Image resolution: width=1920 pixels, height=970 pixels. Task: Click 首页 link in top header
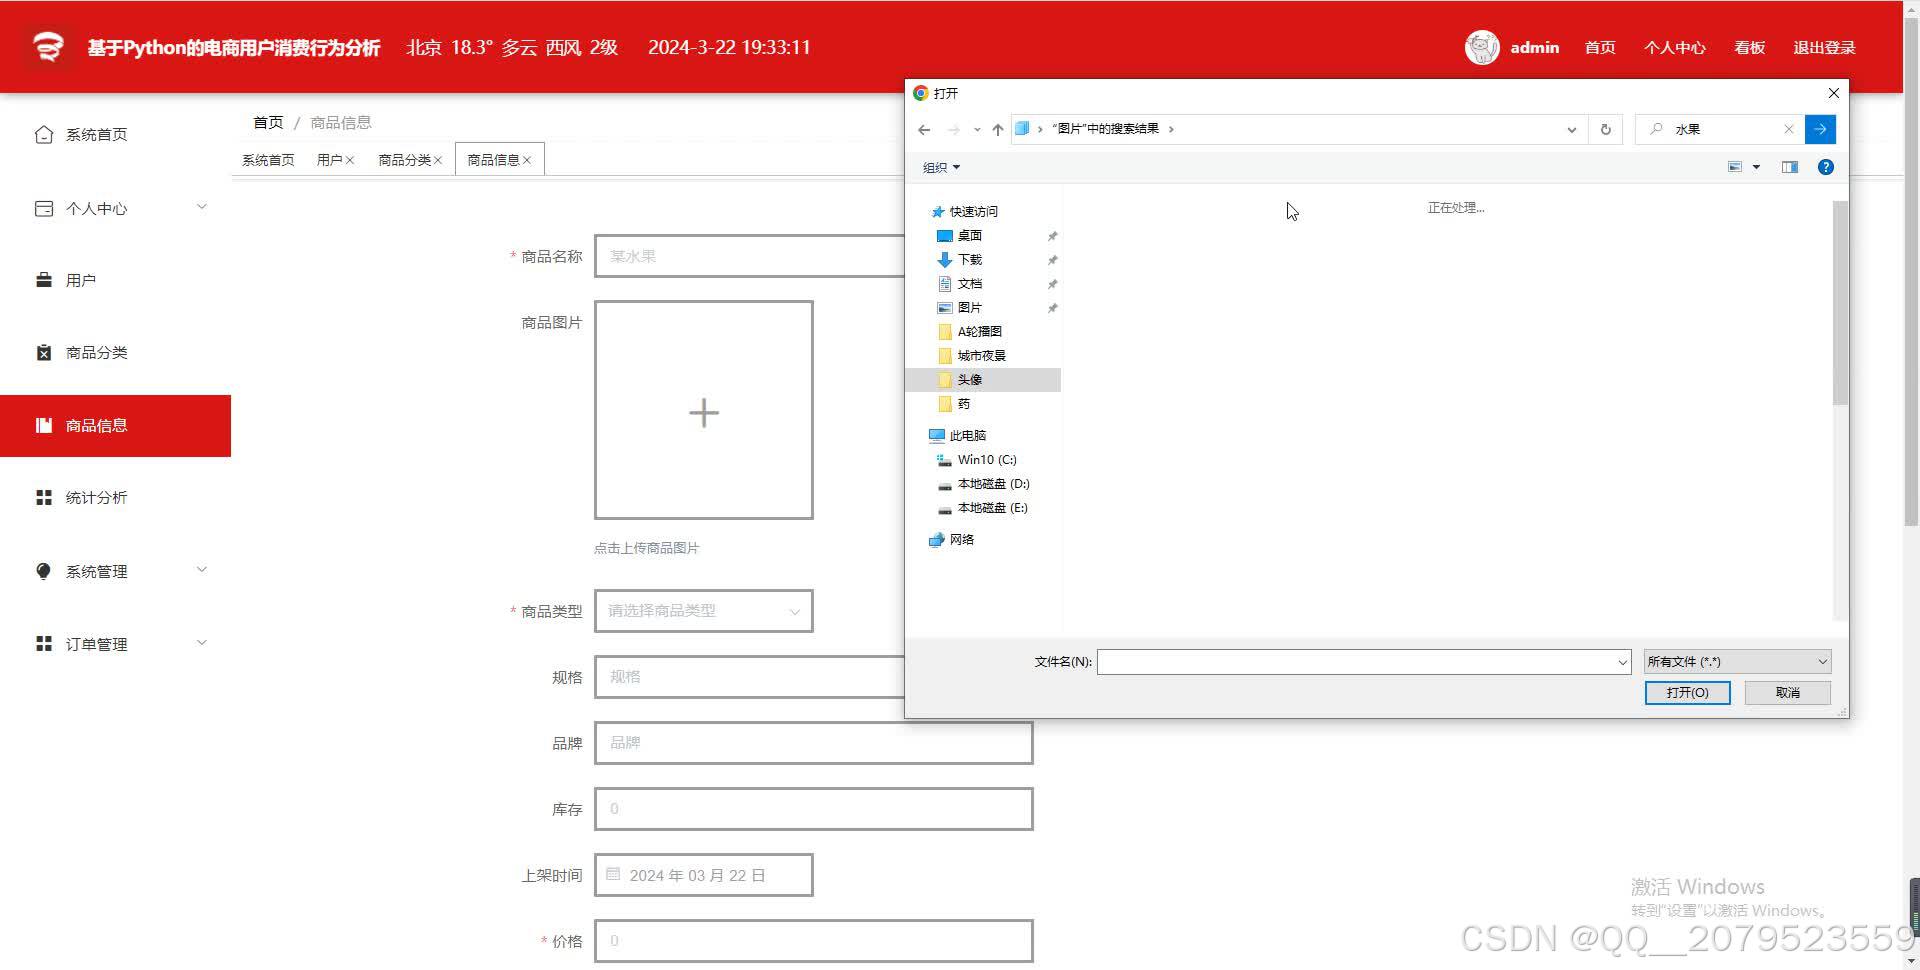pyautogui.click(x=1600, y=47)
